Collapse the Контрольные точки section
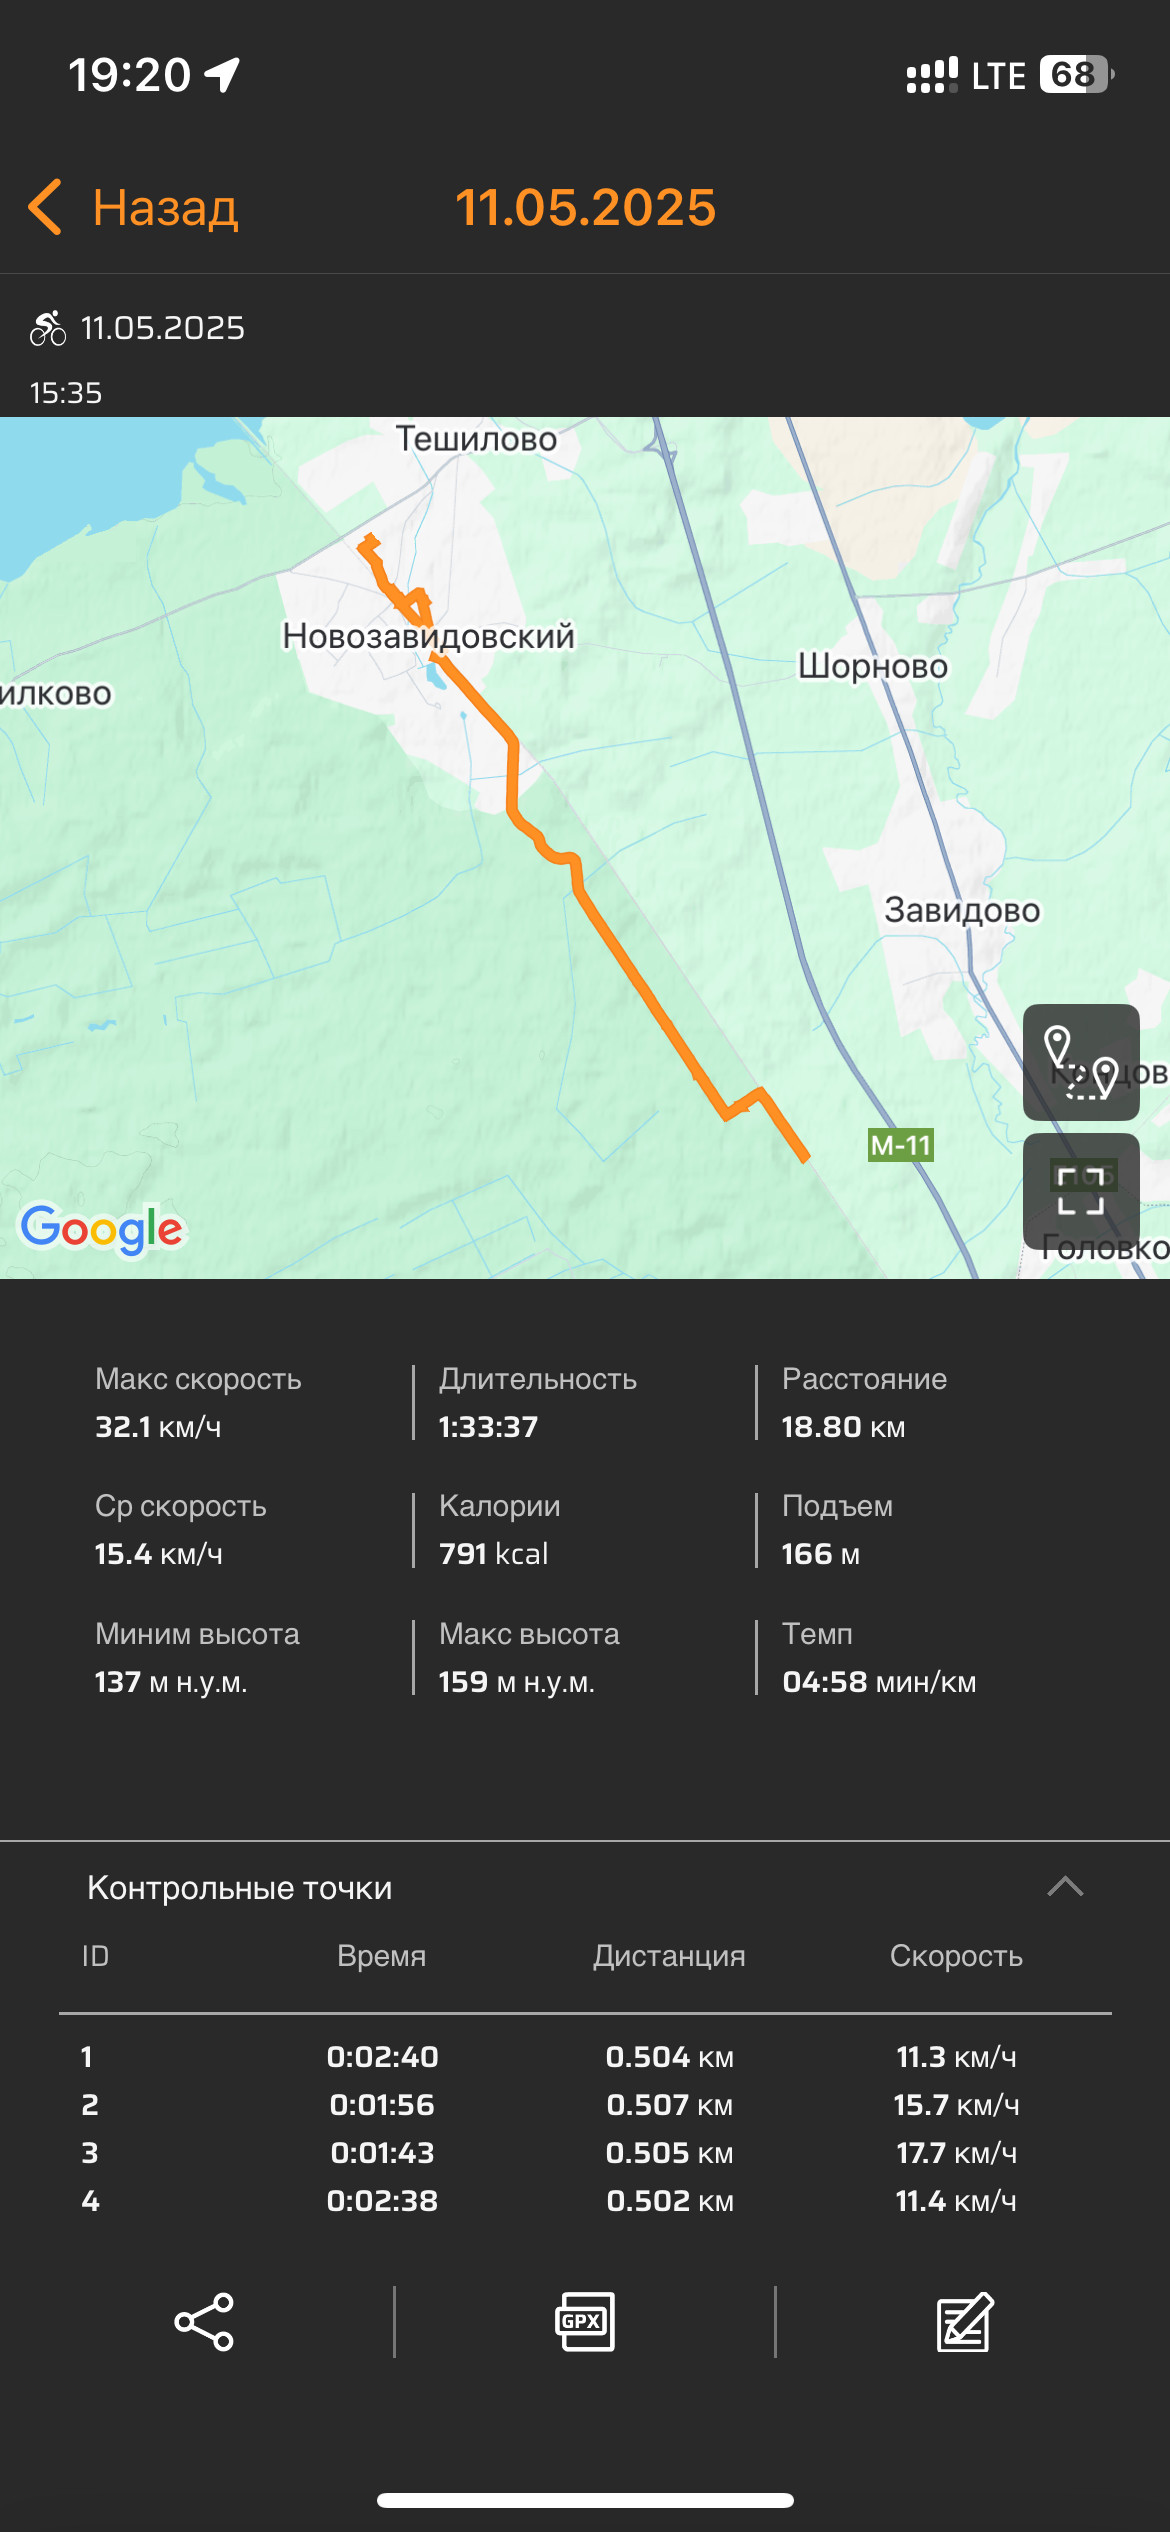1170x2532 pixels. 1065,1887
